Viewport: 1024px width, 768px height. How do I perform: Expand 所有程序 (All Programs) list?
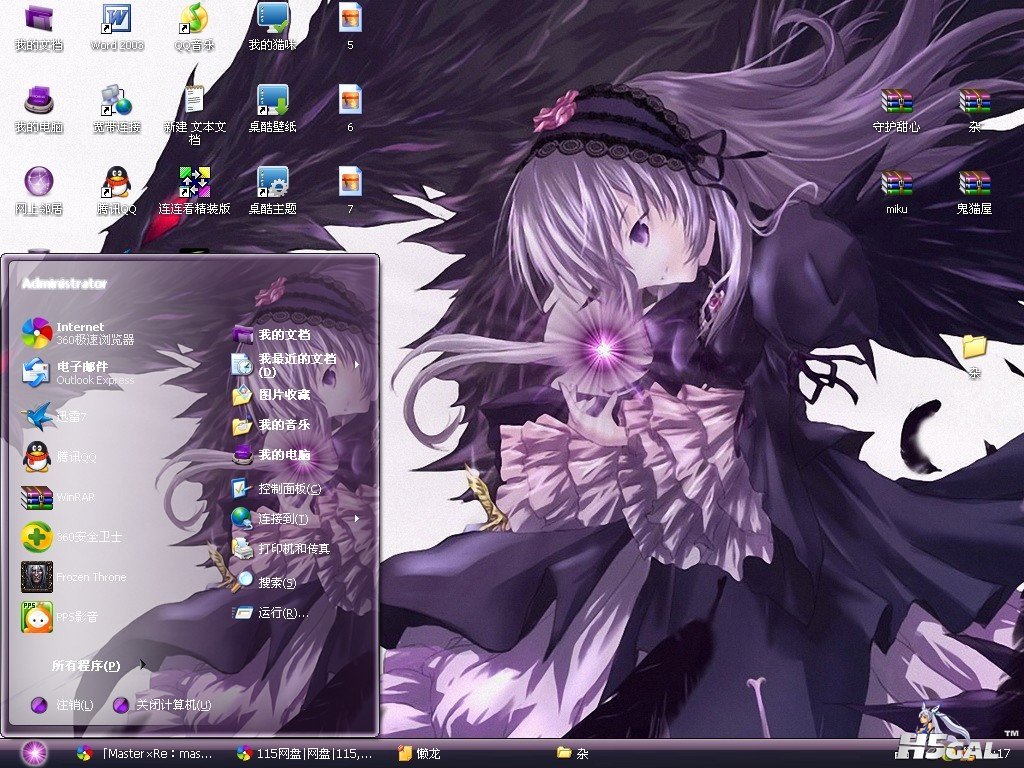88,666
